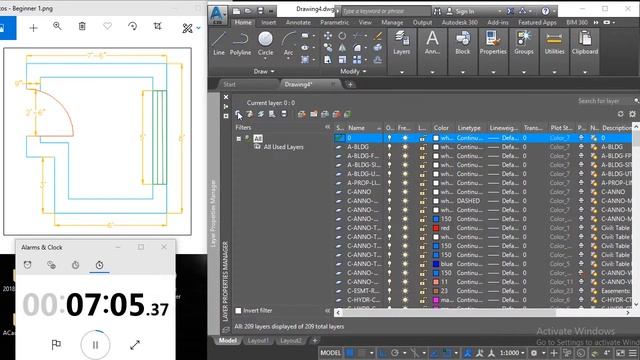This screenshot has height=360, width=640.
Task: Click the Refresh icon in layer manager
Action: click(620, 114)
